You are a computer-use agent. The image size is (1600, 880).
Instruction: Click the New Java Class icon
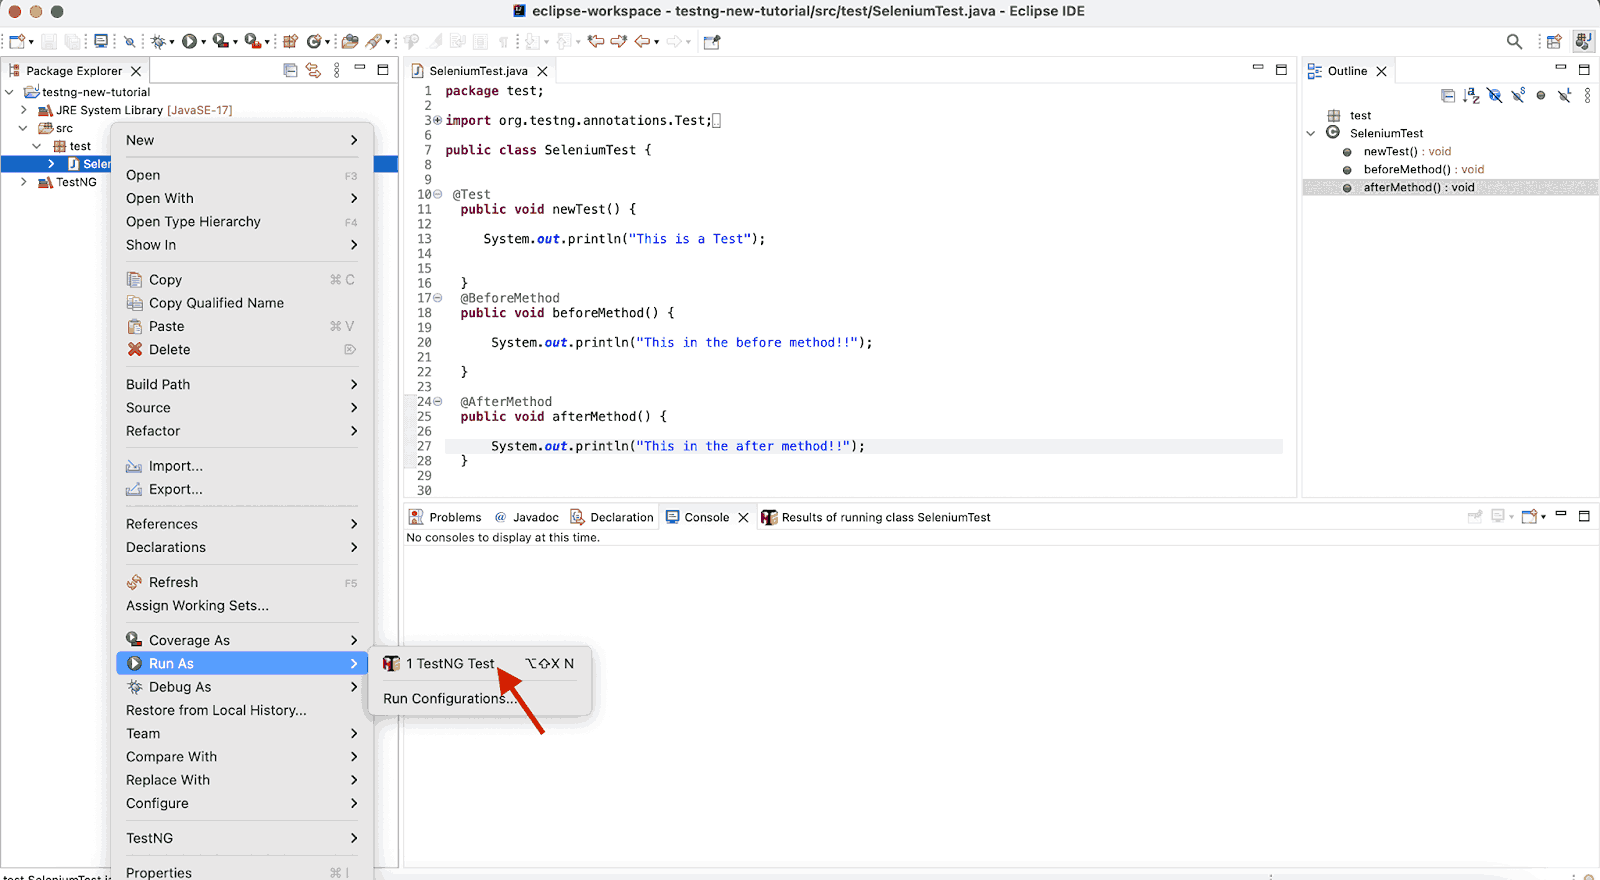[315, 41]
